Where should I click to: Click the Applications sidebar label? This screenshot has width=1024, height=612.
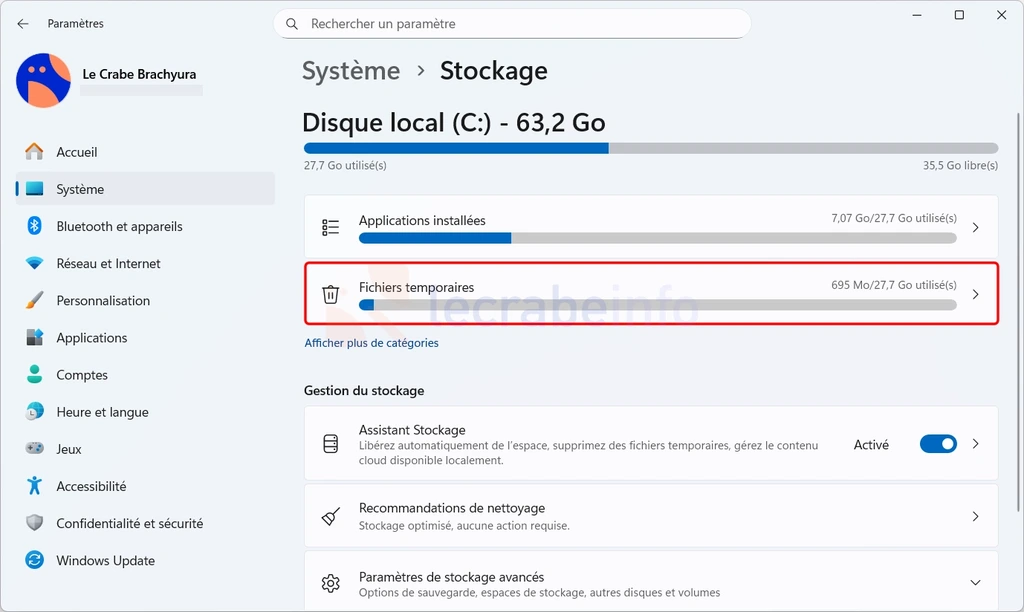(x=91, y=338)
